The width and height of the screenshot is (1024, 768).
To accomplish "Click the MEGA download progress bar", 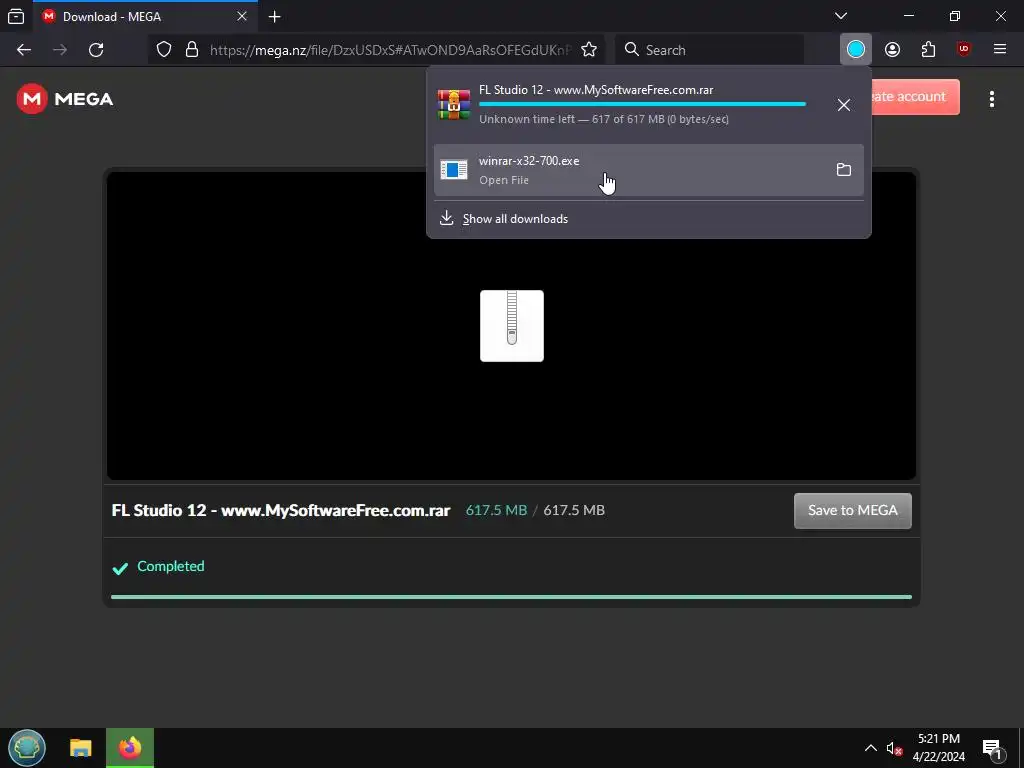I will click(511, 597).
